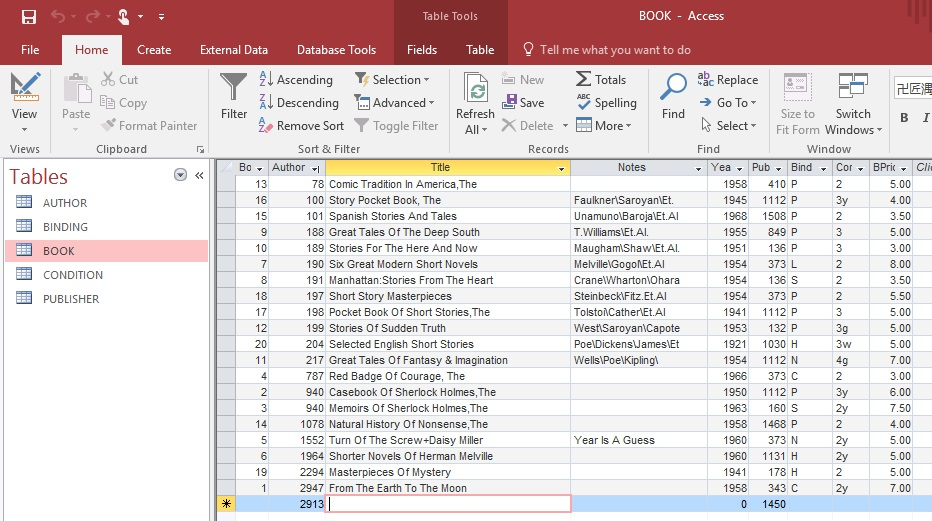Screen dimensions: 932x521
Task: Select the BOOK table in the navigation pane
Action: click(107, 251)
